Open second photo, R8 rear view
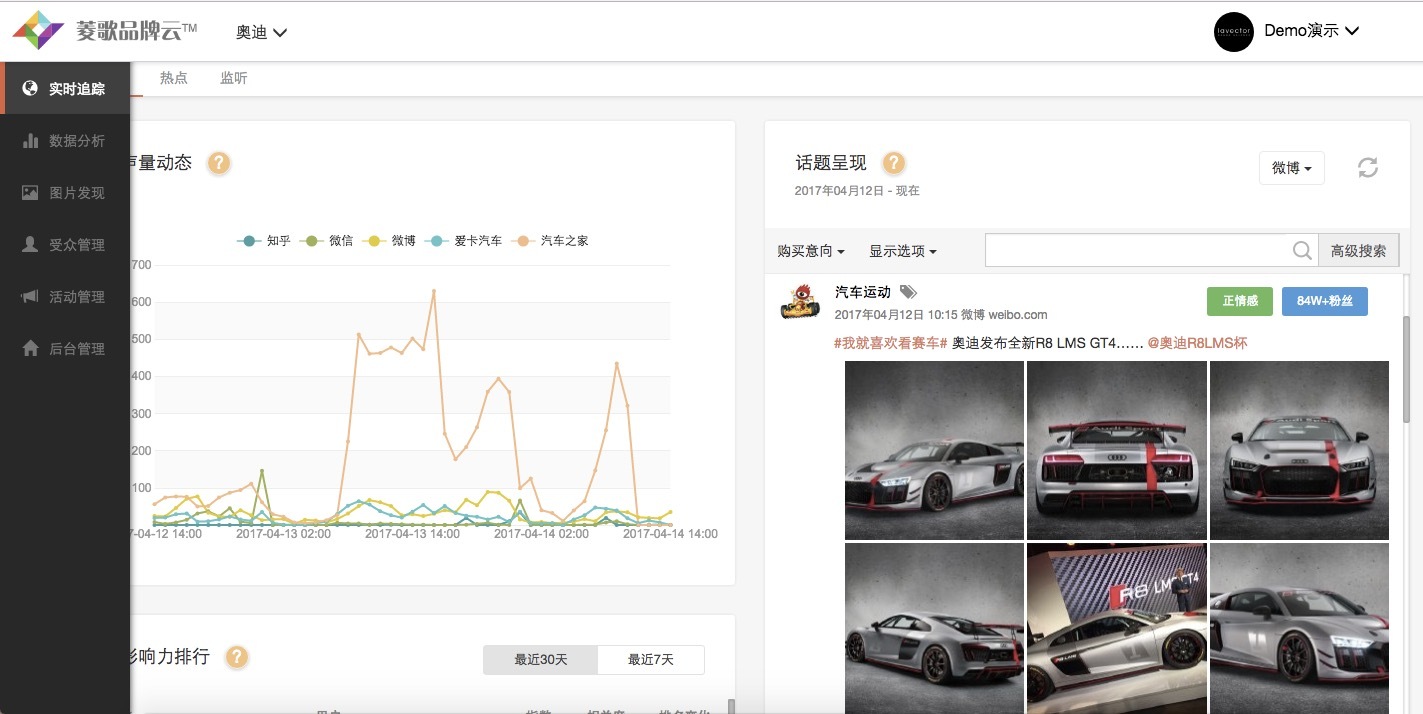Screen dimensions: 1423x714 coord(1117,450)
